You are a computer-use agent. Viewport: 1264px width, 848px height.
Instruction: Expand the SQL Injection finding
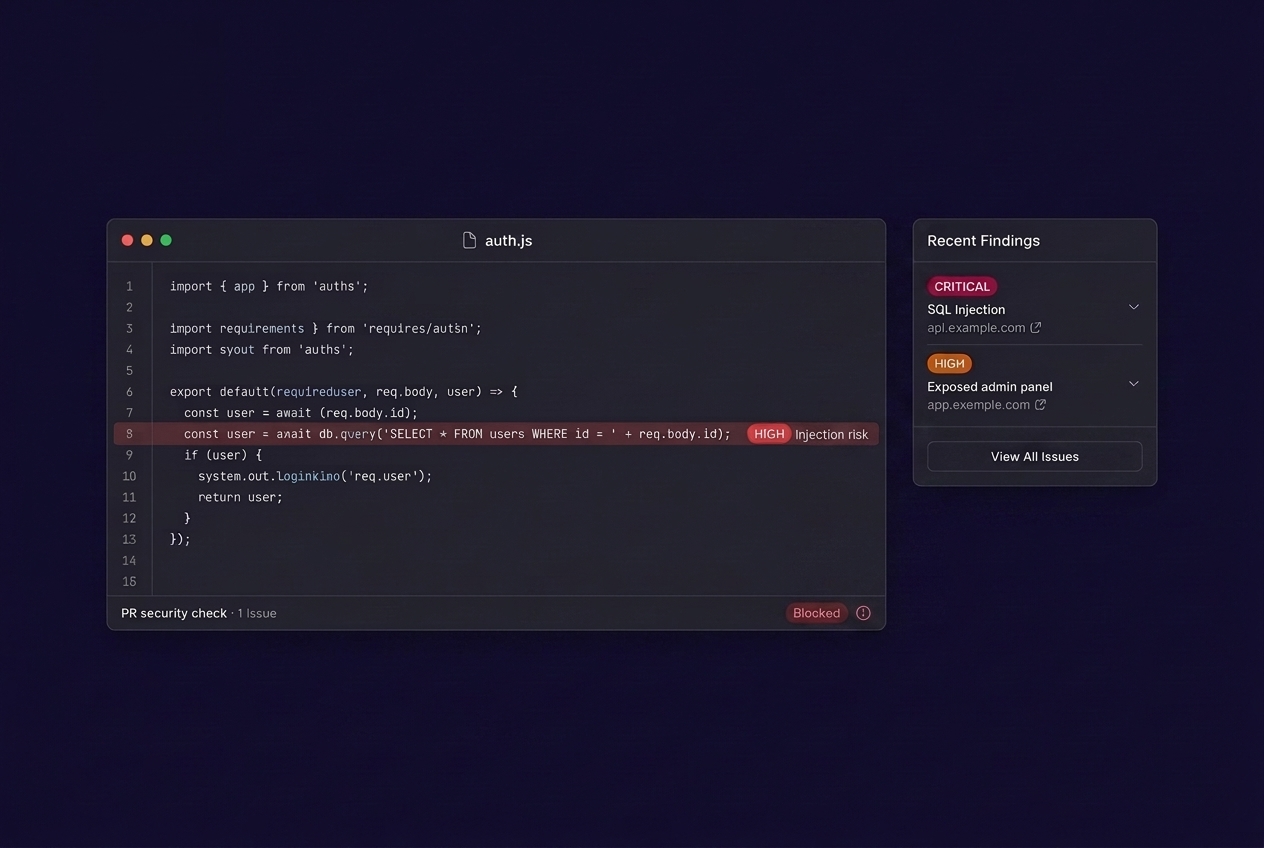(x=1134, y=307)
